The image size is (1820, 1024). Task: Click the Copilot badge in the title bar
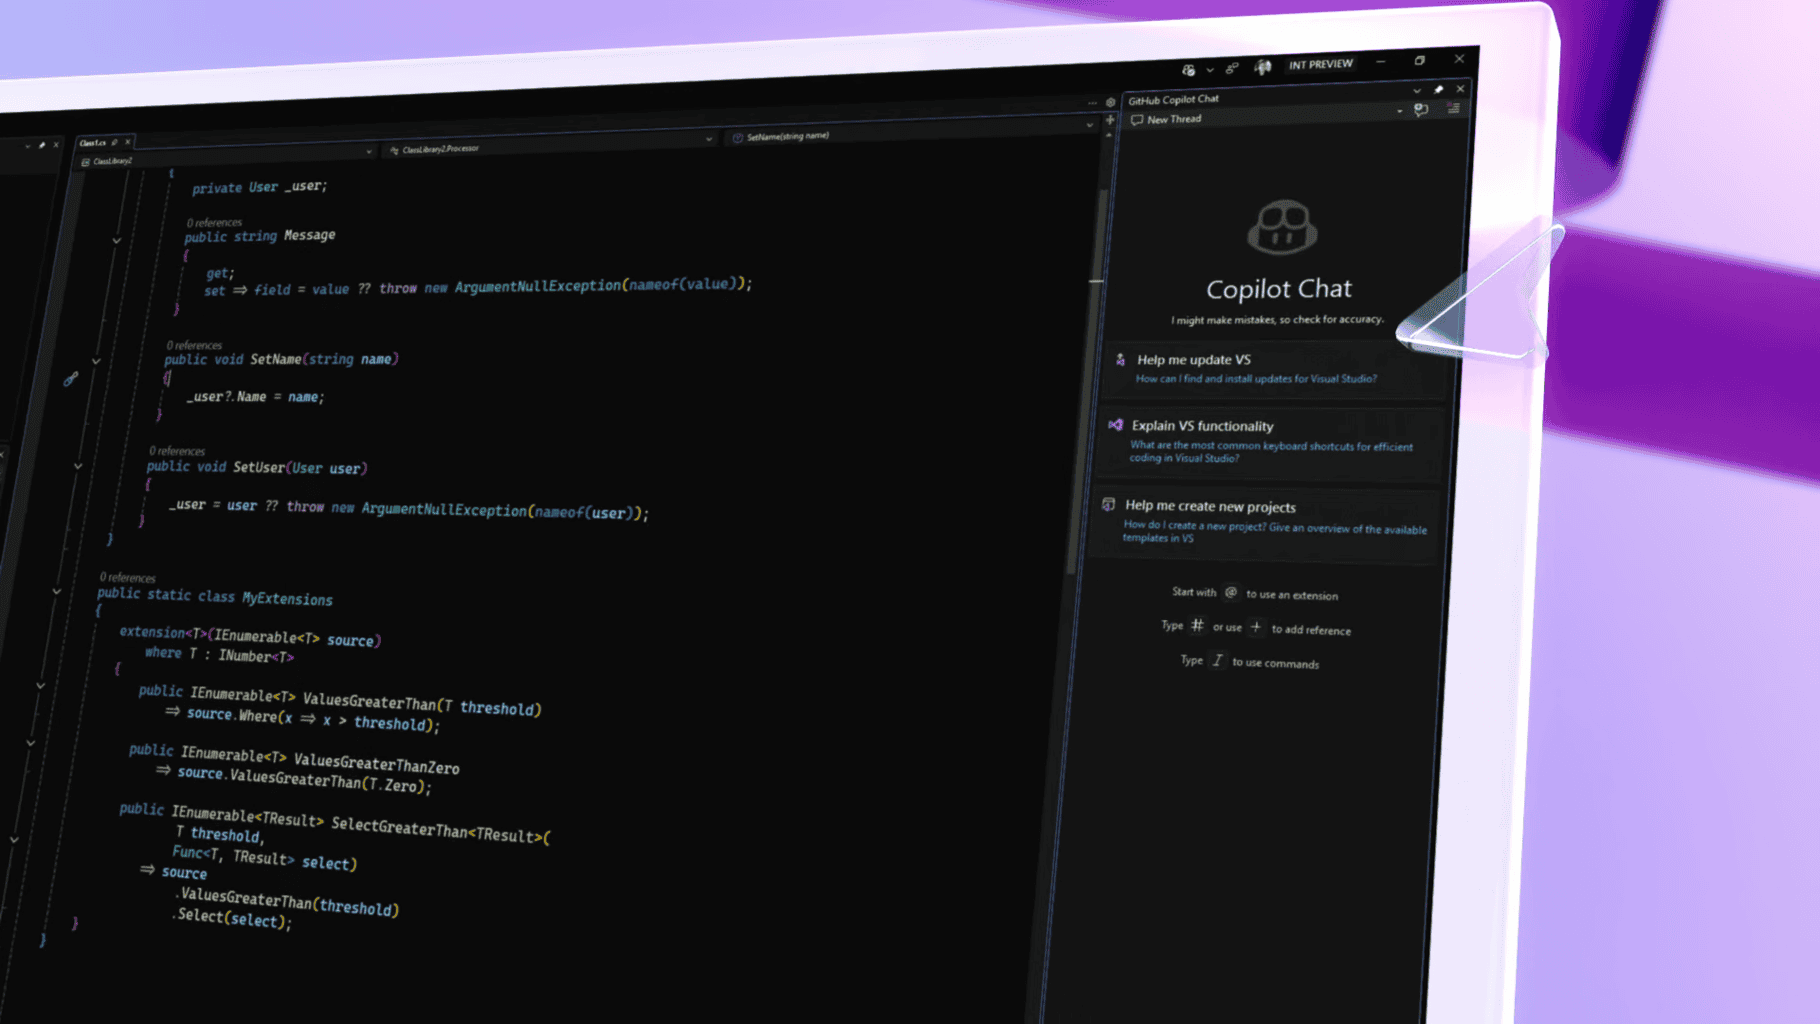pyautogui.click(x=1189, y=69)
